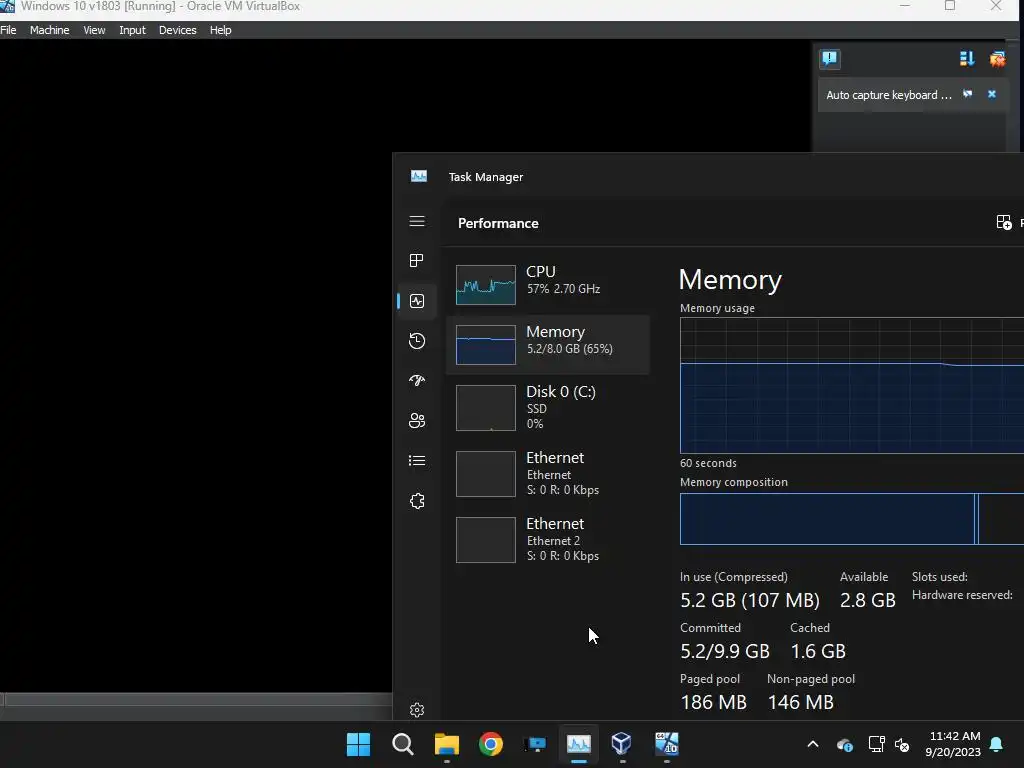Click the 146 MB non-paged pool value
The image size is (1024, 768).
[801, 702]
